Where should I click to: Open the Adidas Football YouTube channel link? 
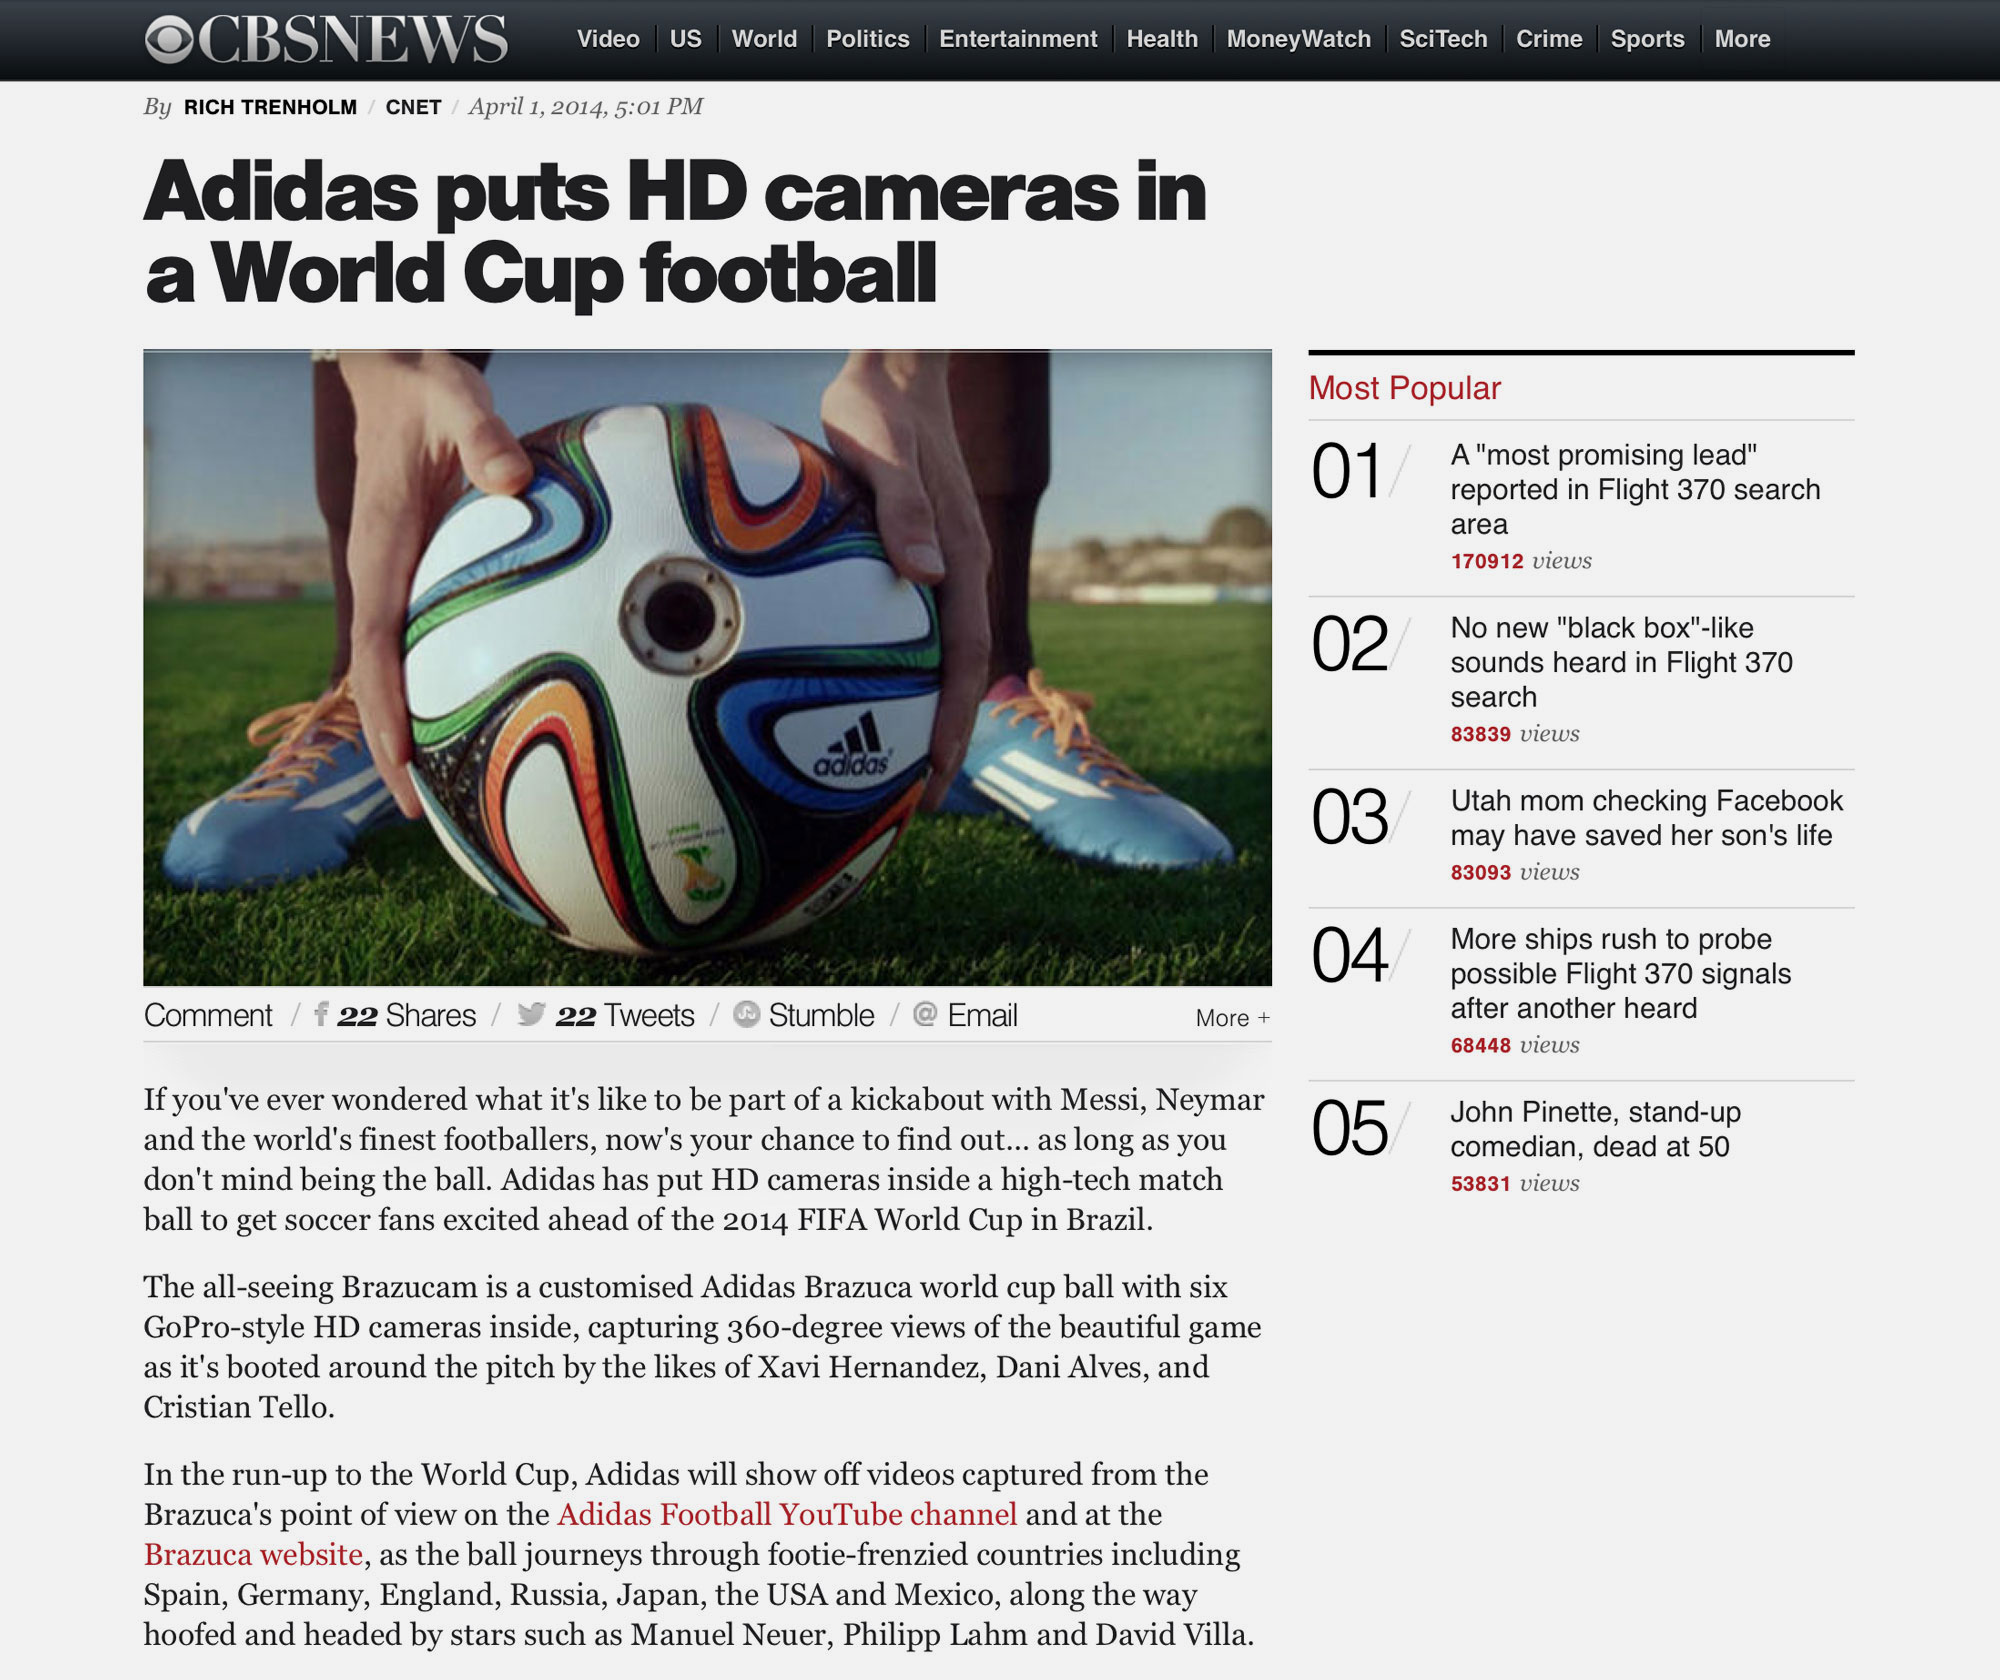pos(787,1514)
